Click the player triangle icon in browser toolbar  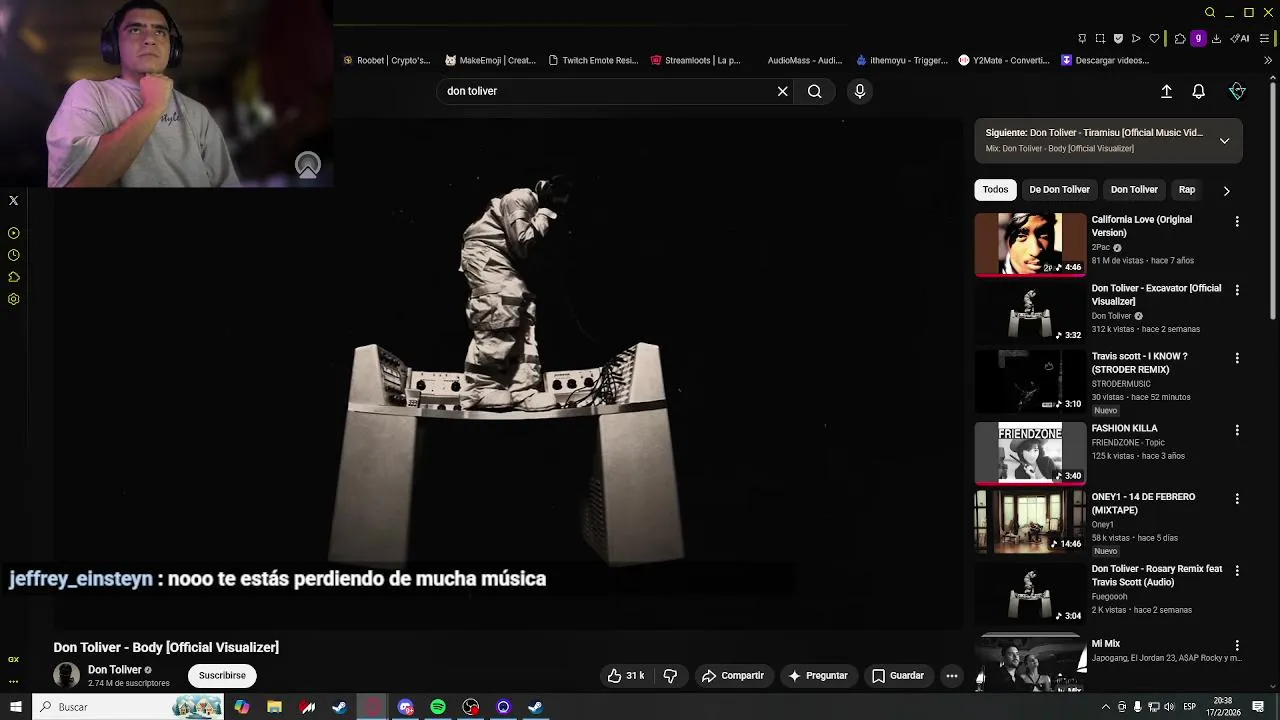(x=1136, y=39)
